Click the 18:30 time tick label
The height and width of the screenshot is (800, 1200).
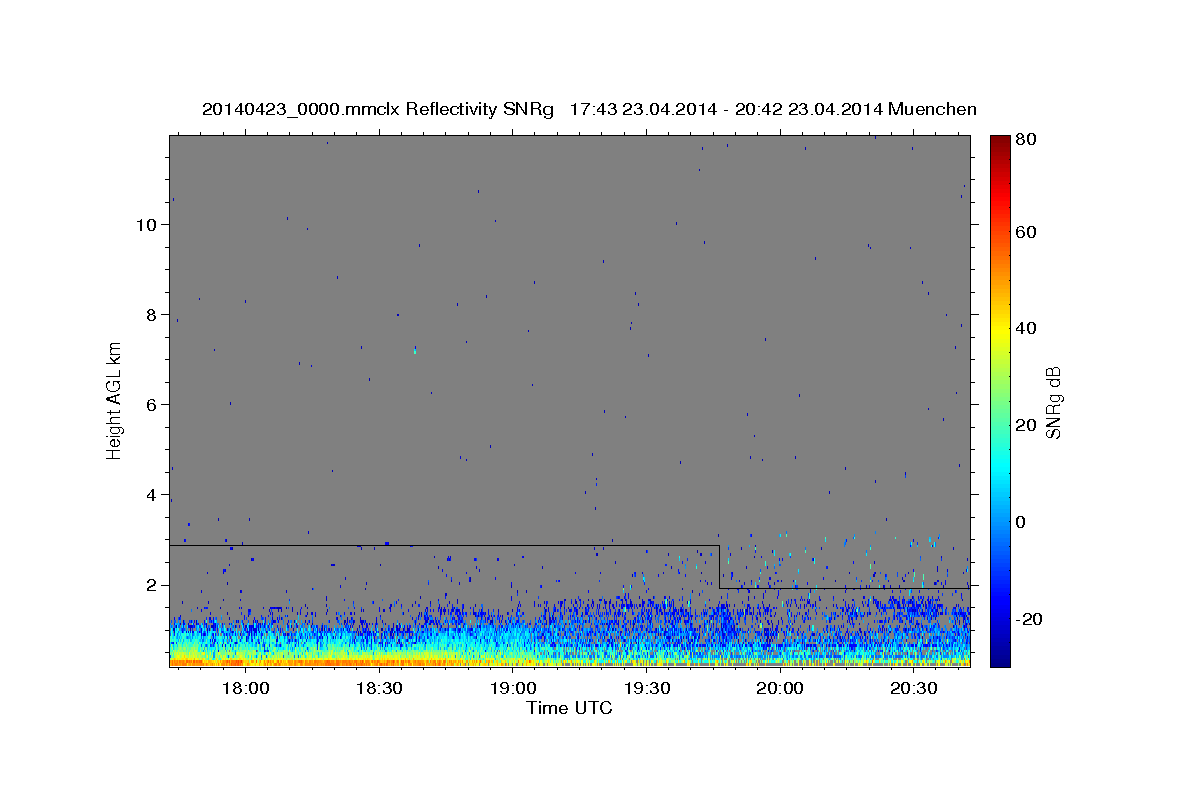[379, 689]
